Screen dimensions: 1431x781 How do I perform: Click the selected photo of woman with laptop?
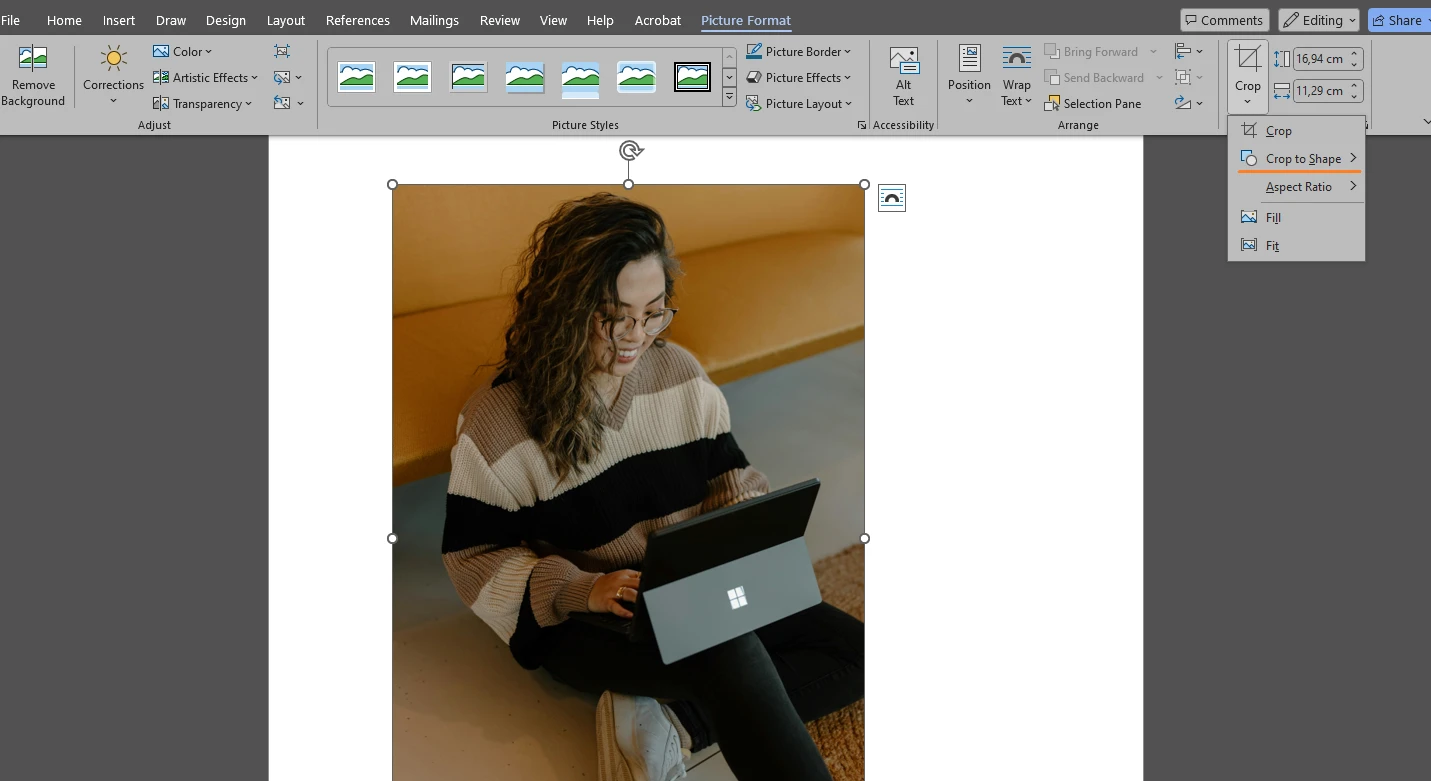click(x=628, y=482)
